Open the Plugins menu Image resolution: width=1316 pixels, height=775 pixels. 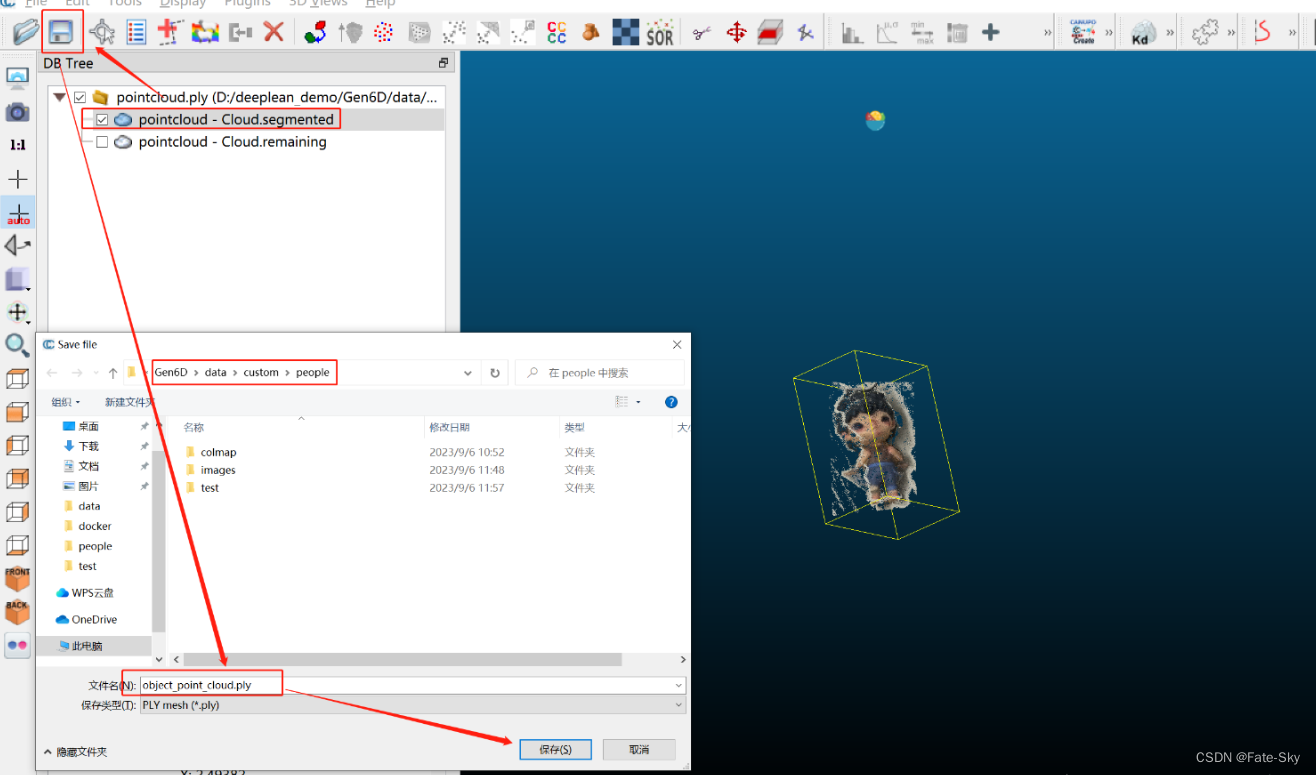[246, 4]
